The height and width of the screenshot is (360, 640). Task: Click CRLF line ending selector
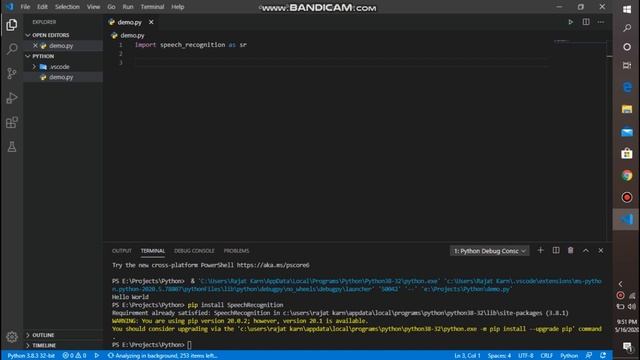(x=547, y=356)
